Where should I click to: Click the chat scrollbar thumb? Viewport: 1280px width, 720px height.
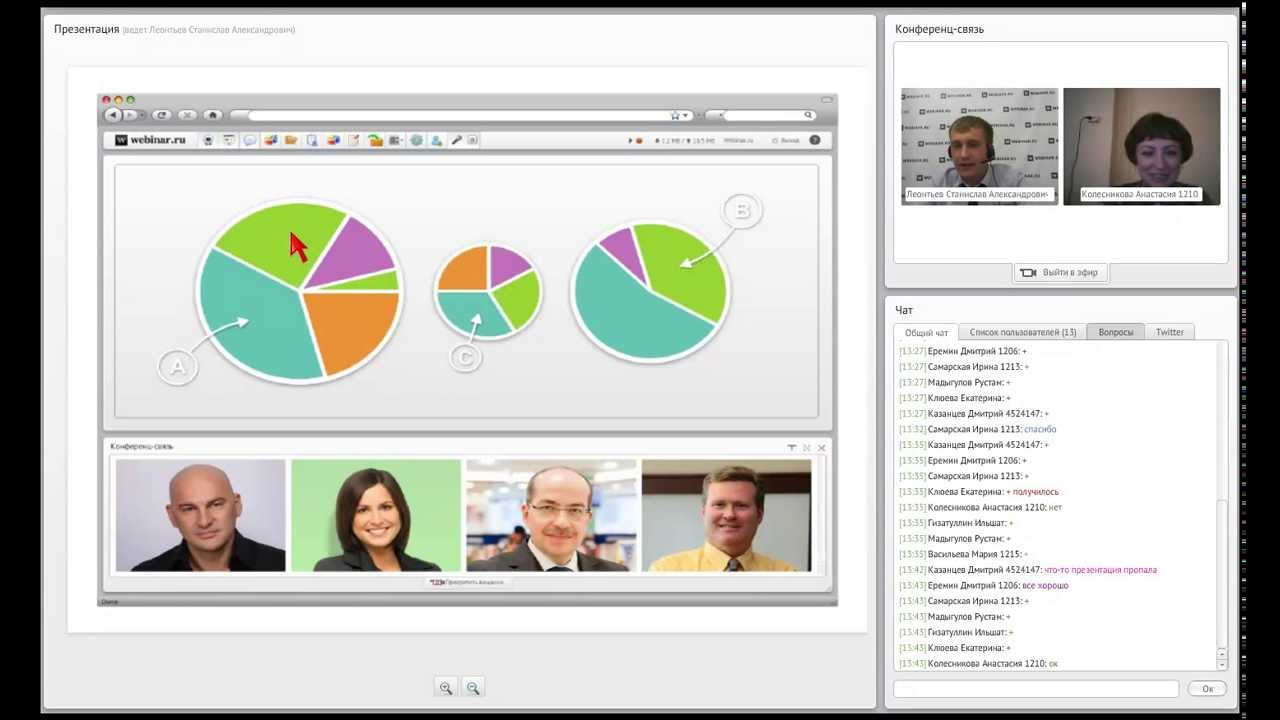coord(1222,574)
